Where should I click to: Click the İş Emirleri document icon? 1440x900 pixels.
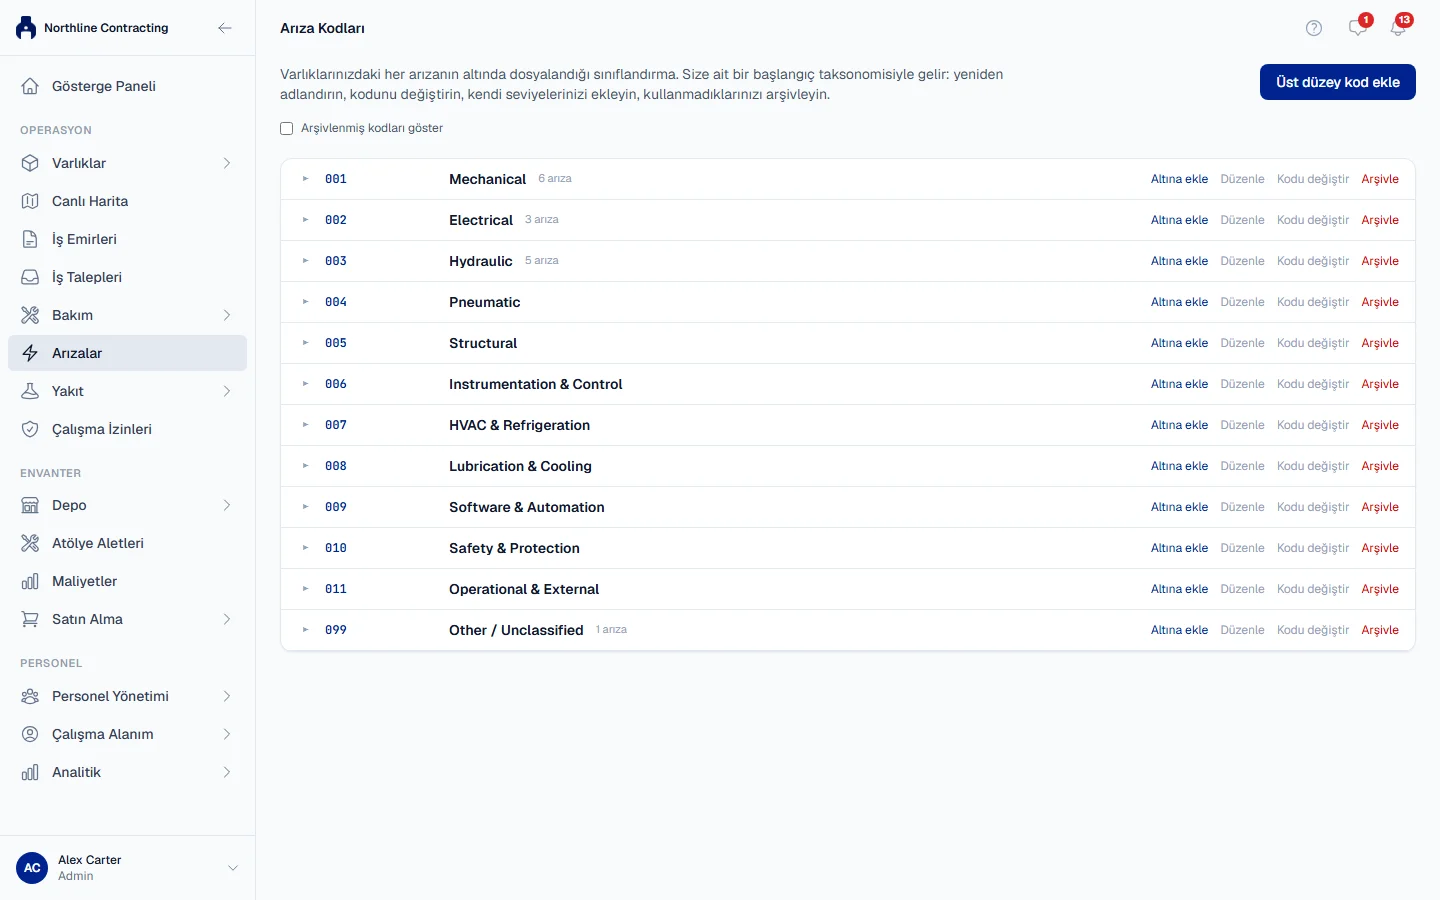point(30,239)
